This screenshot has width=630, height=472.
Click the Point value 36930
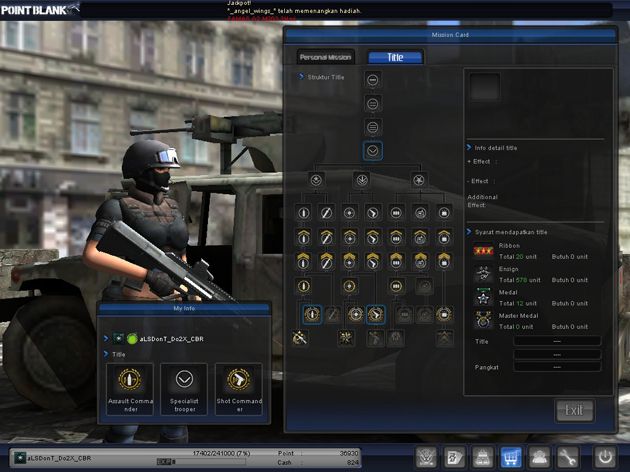[x=348, y=453]
